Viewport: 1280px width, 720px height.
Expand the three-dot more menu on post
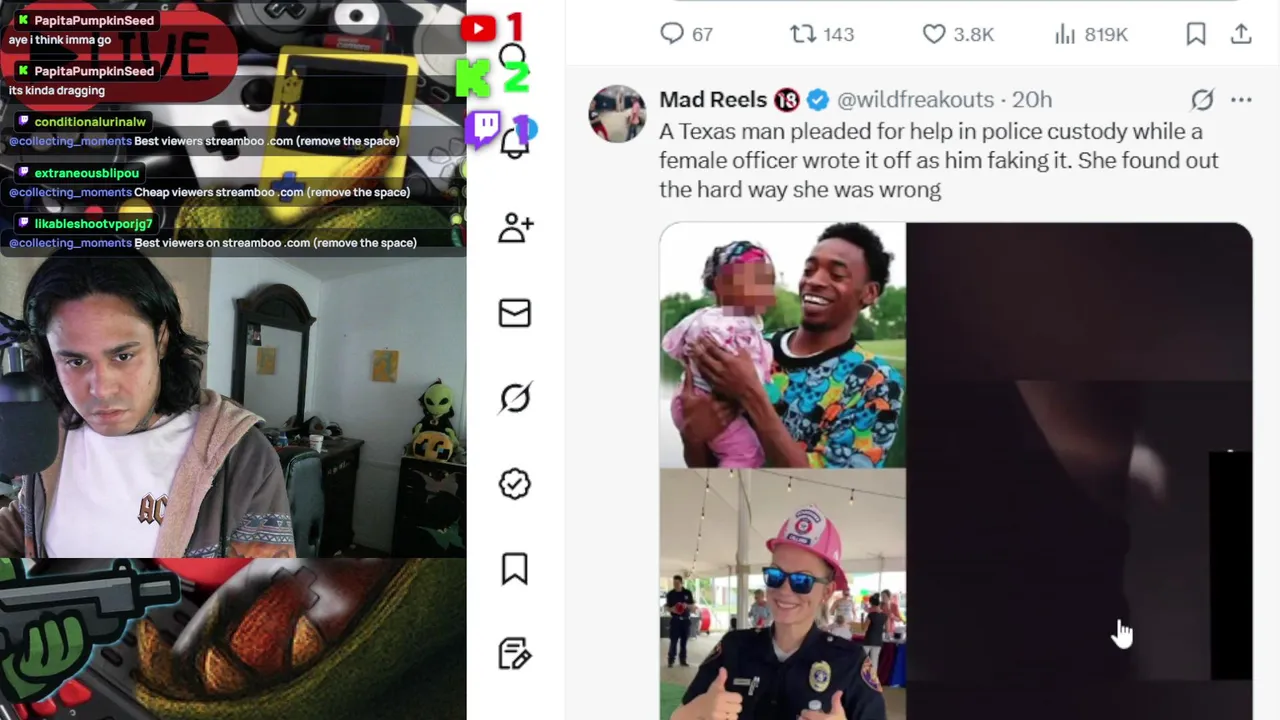pos(1241,100)
